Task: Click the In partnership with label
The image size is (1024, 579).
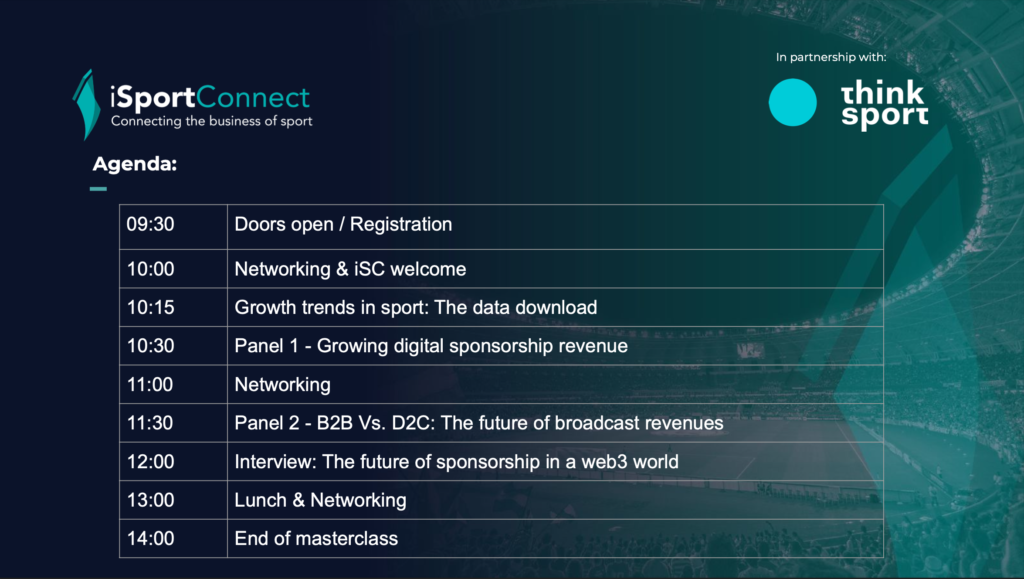Action: 831,57
